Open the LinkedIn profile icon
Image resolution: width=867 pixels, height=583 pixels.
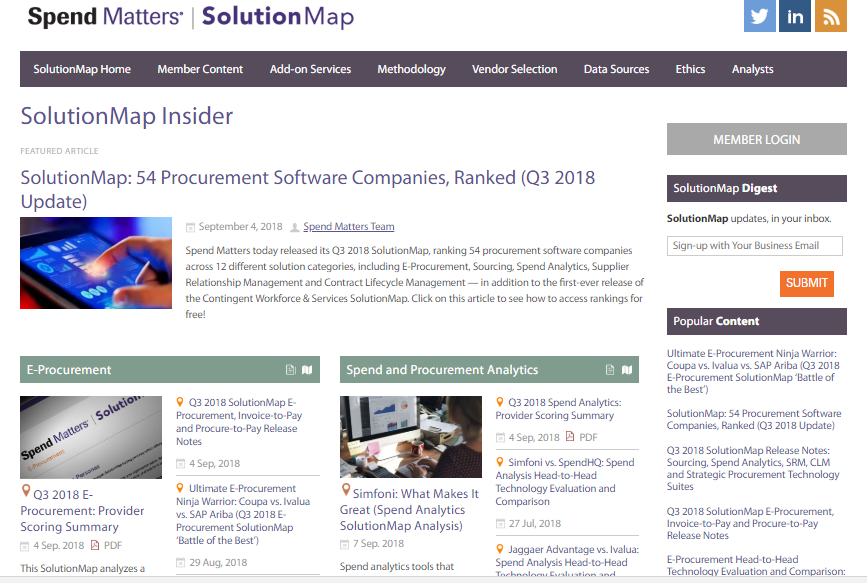coord(795,17)
